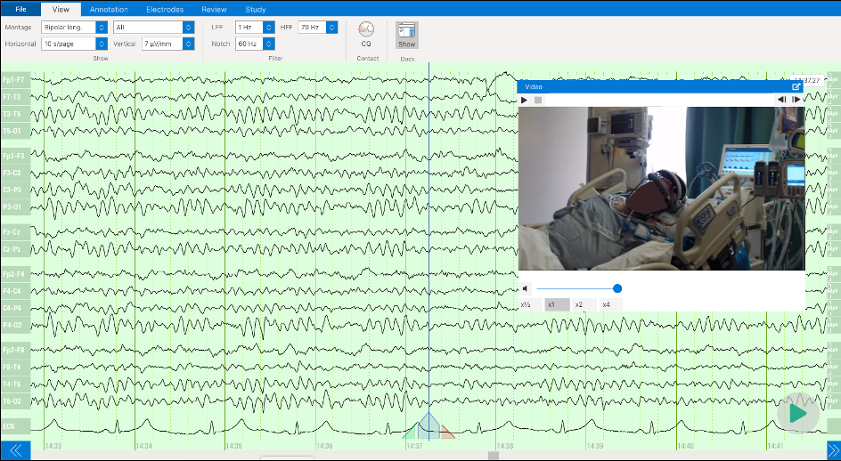The image size is (841, 461).
Task: Select the P4-O2 channel label
Action: pyautogui.click(x=16, y=325)
